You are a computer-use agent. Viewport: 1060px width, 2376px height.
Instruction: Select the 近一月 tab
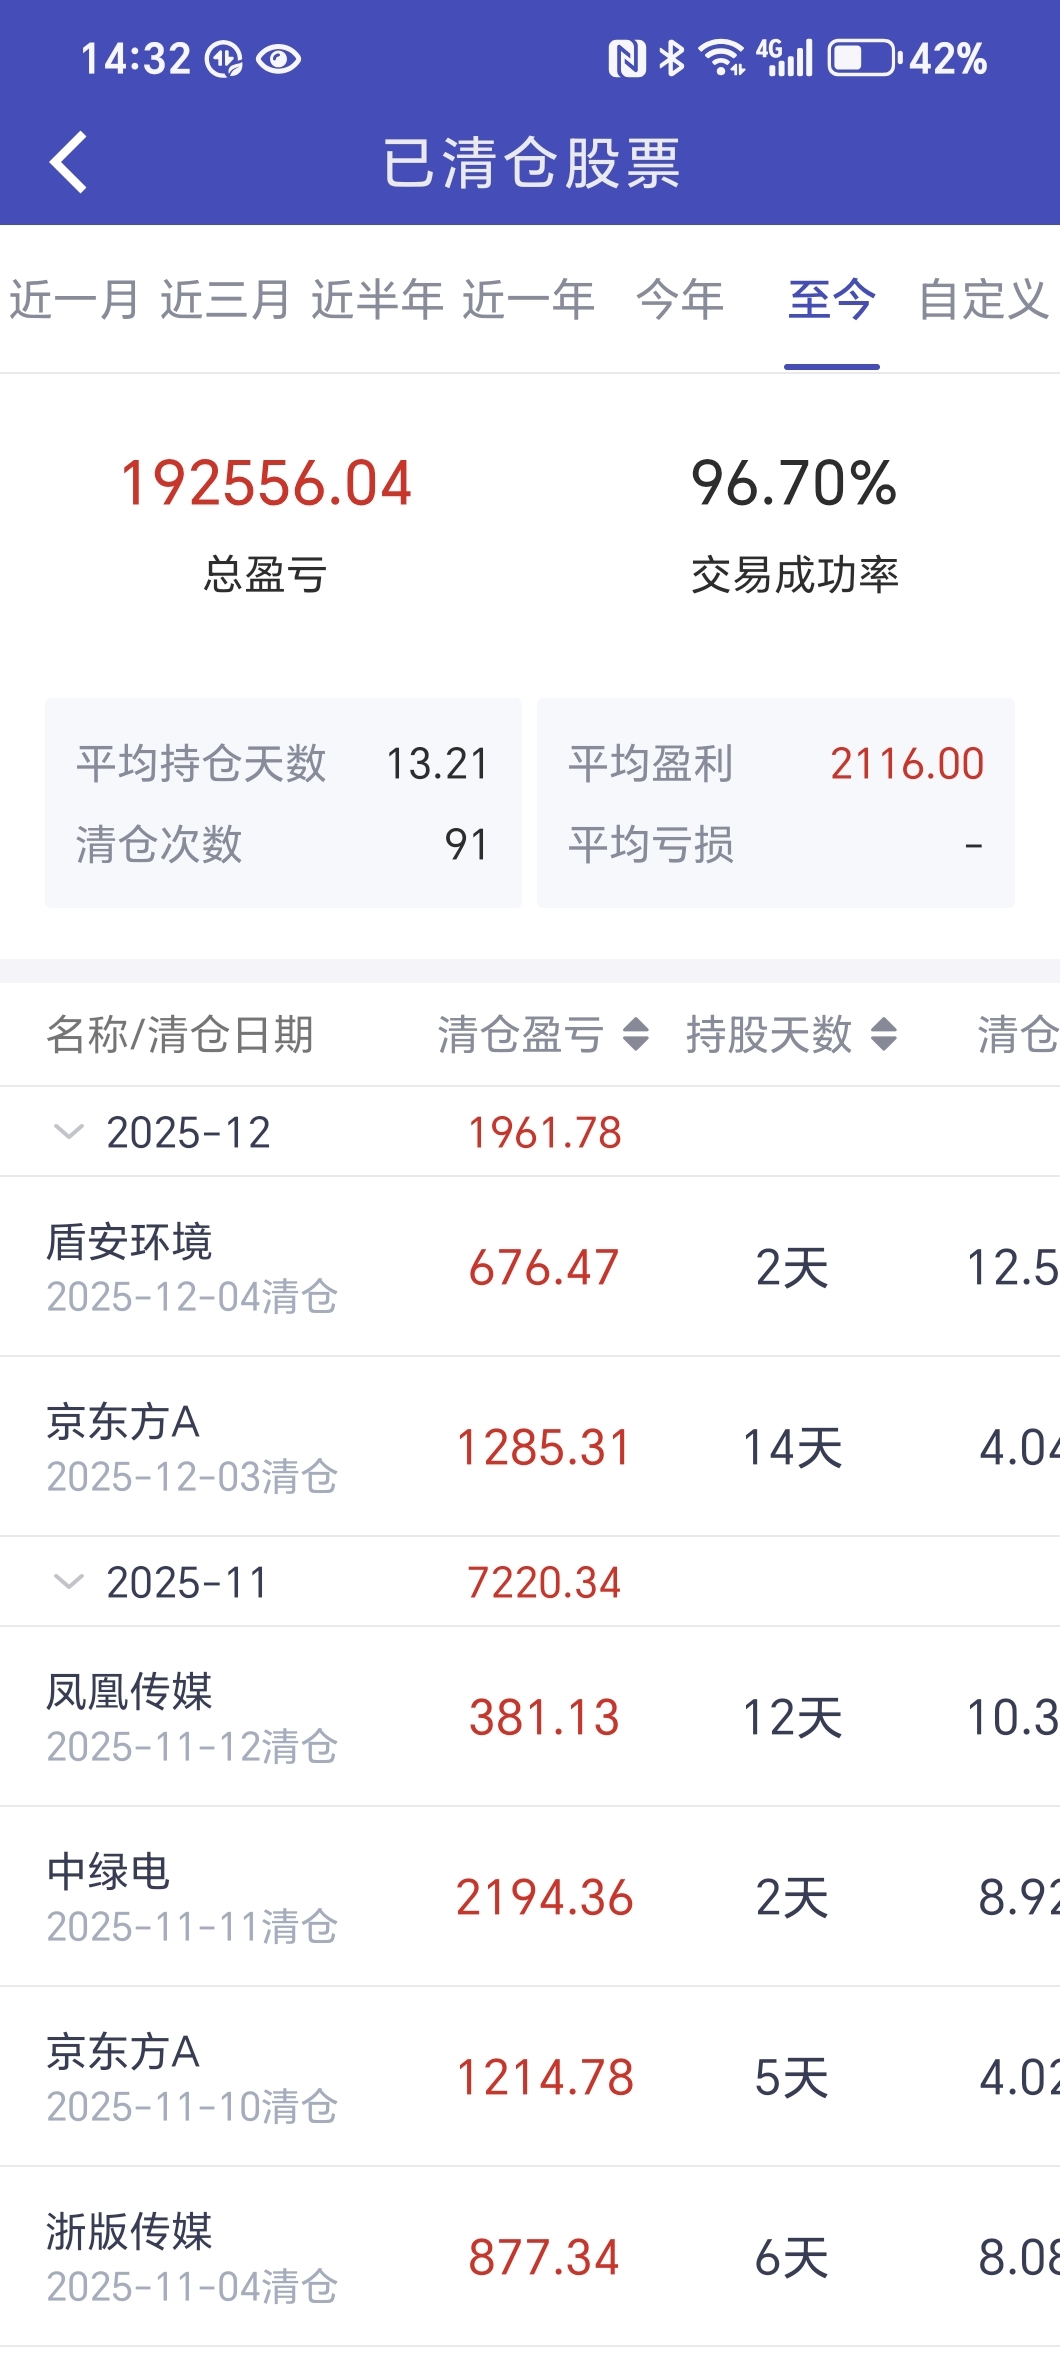point(74,300)
